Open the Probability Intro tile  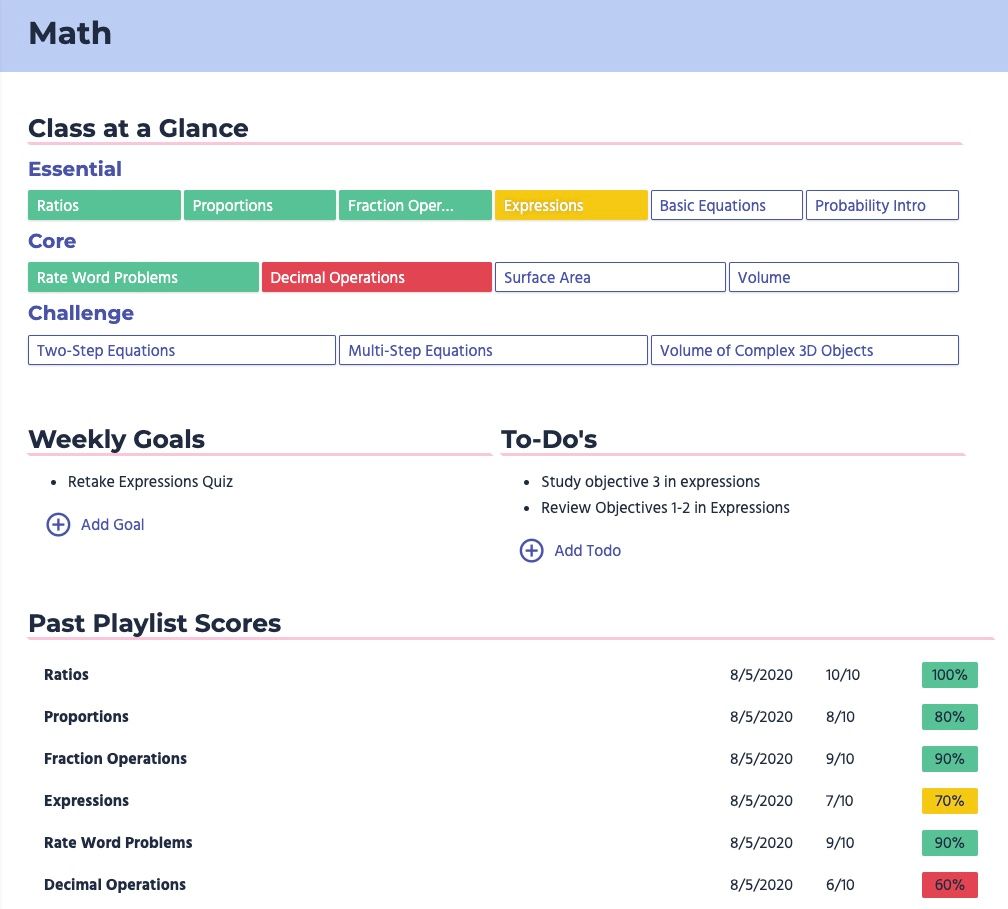(882, 205)
